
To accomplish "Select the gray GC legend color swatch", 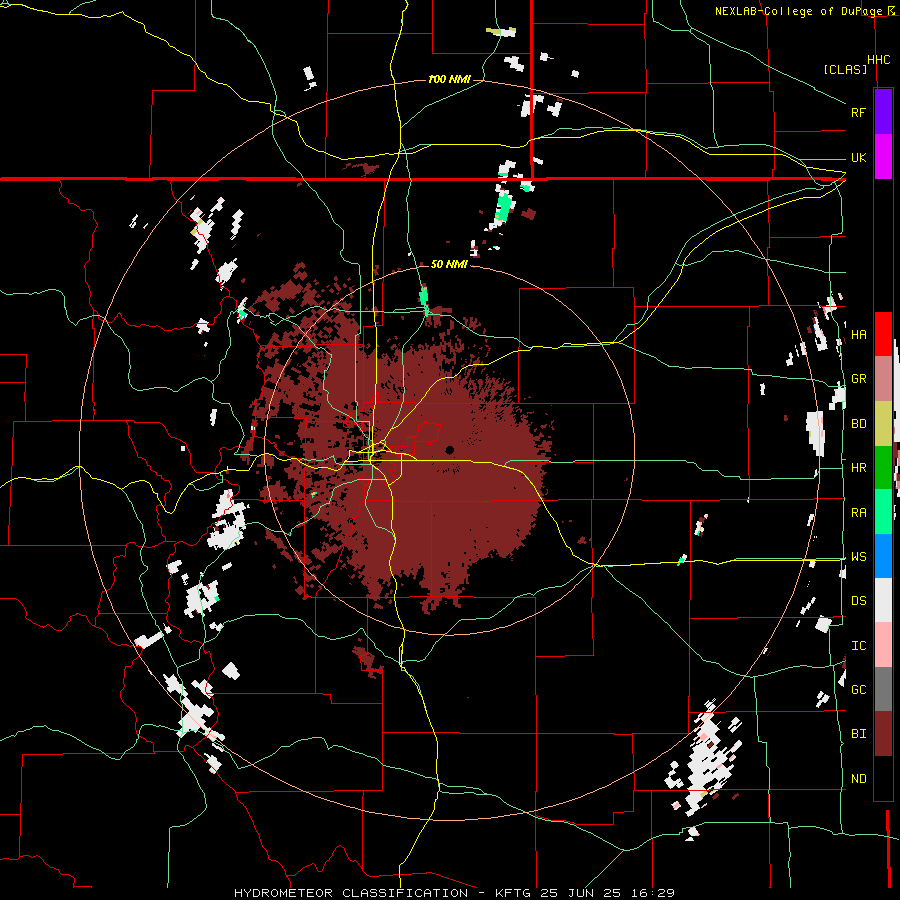I will click(x=883, y=689).
